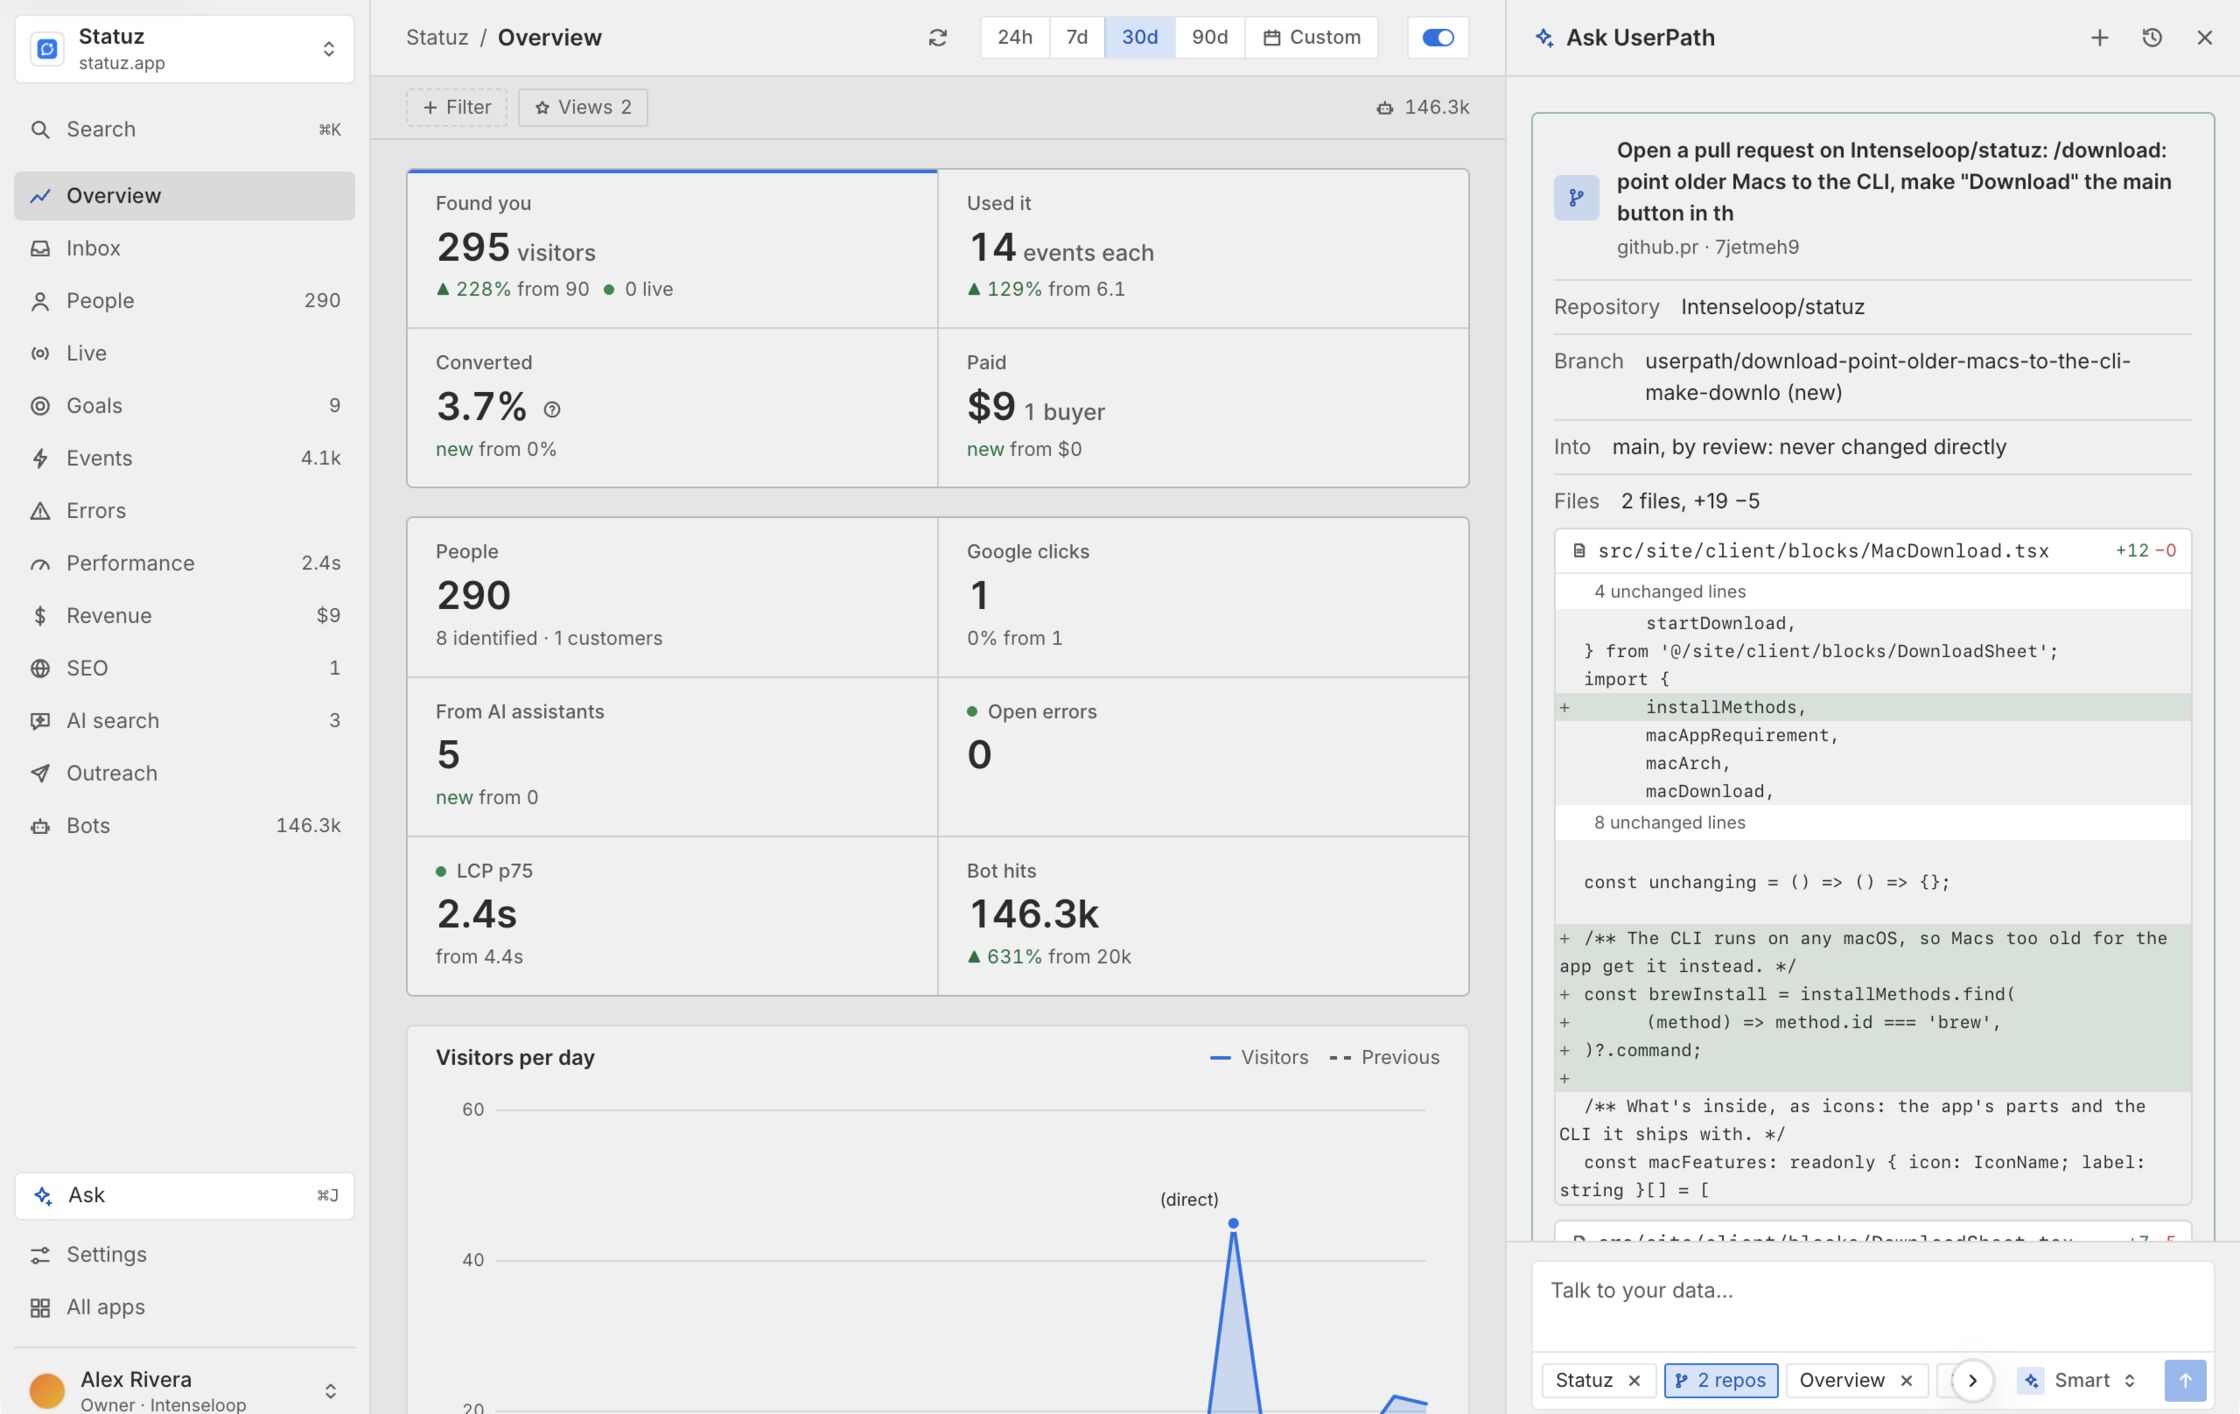Open the Views 2 dropdown
Viewport: 2240px width, 1414px height.
(x=583, y=107)
